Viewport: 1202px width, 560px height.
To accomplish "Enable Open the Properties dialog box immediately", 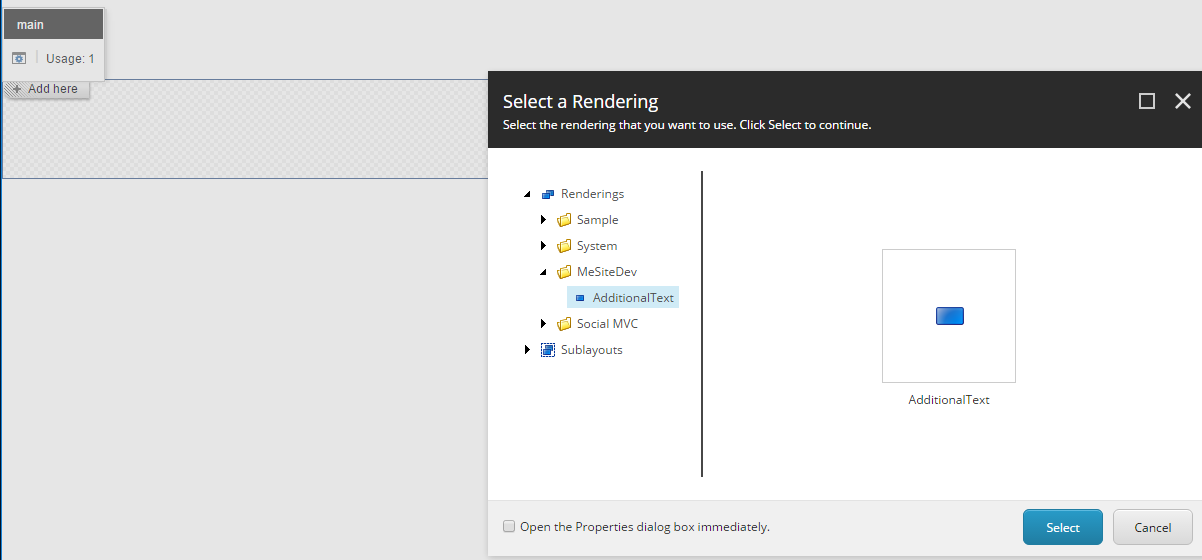I will click(x=509, y=526).
